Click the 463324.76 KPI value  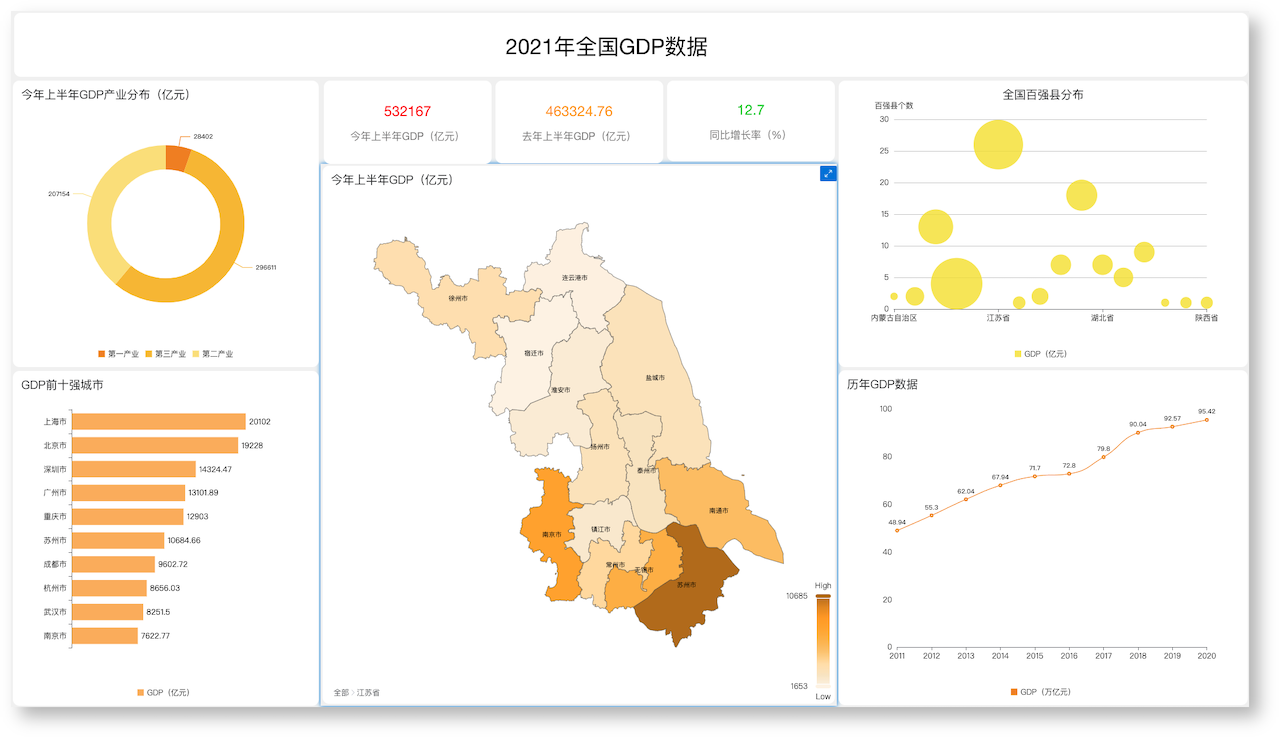click(x=579, y=111)
